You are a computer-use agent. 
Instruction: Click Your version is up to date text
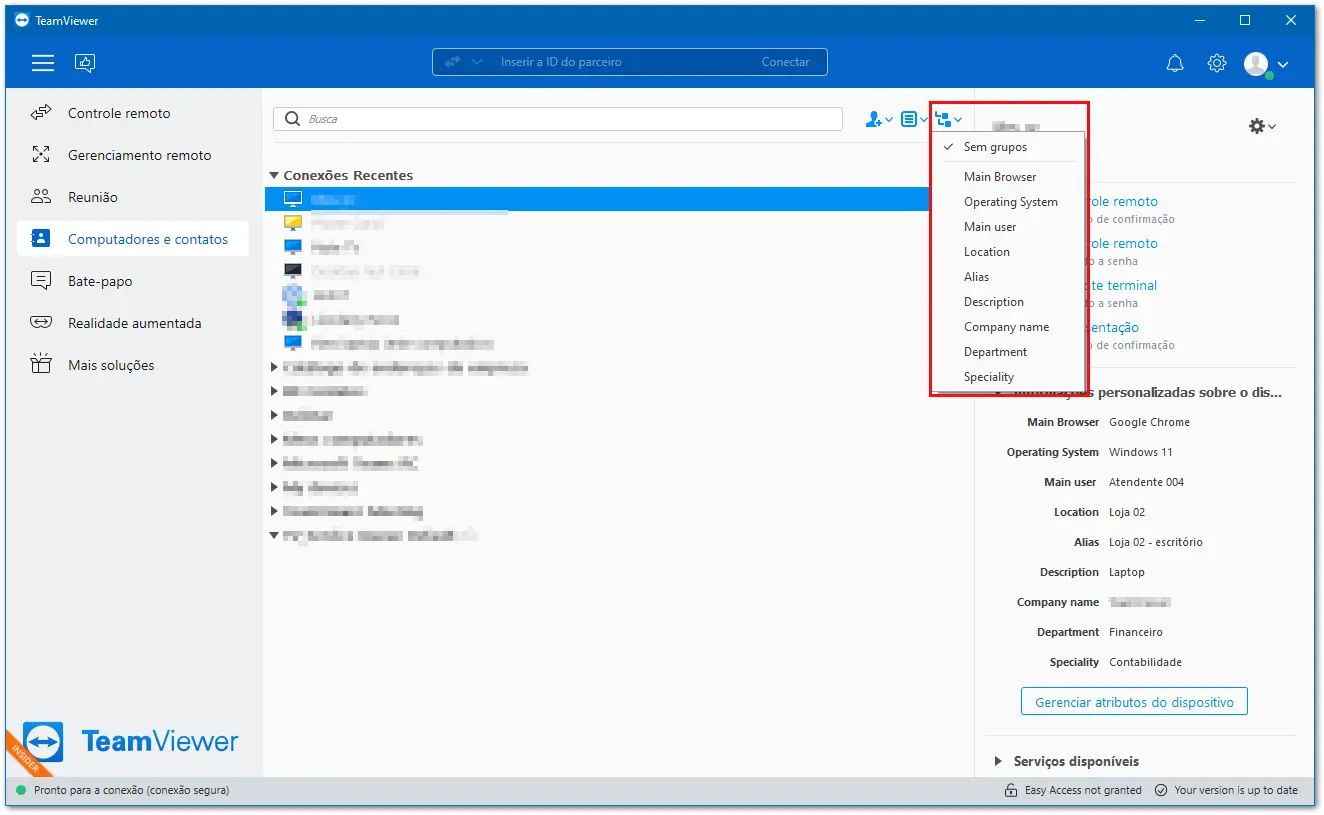tap(1236, 790)
